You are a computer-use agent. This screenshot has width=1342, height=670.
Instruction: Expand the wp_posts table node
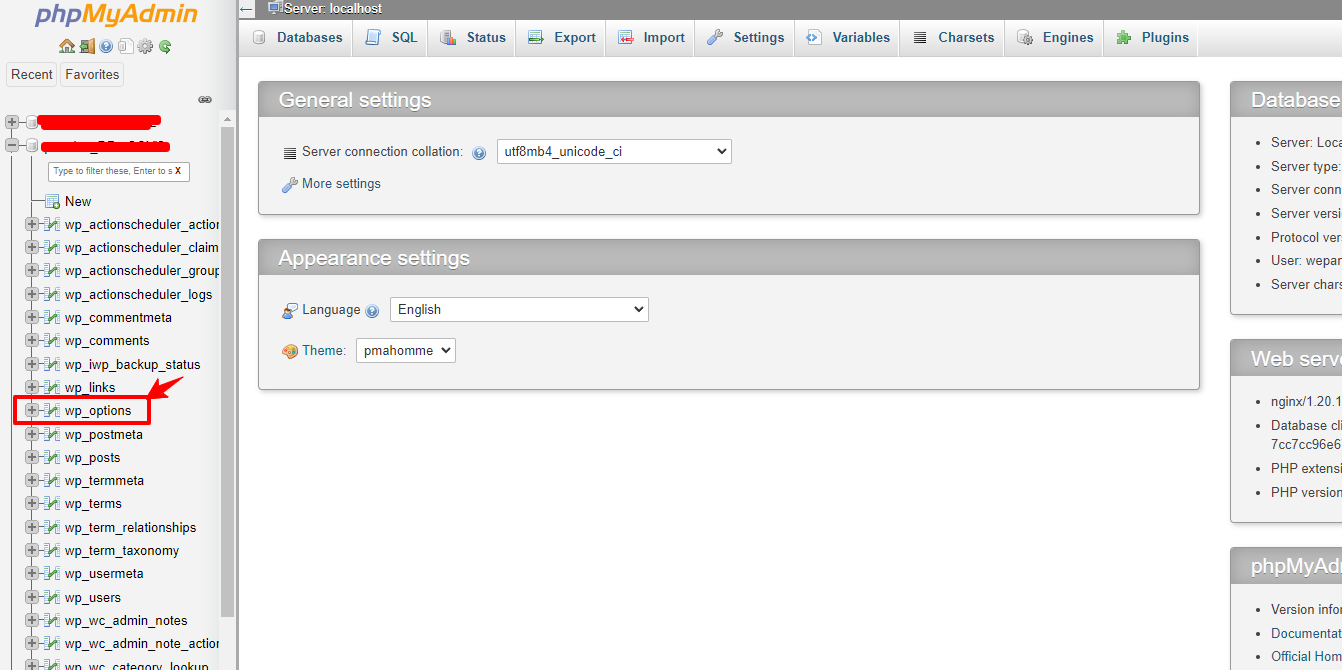[32, 457]
